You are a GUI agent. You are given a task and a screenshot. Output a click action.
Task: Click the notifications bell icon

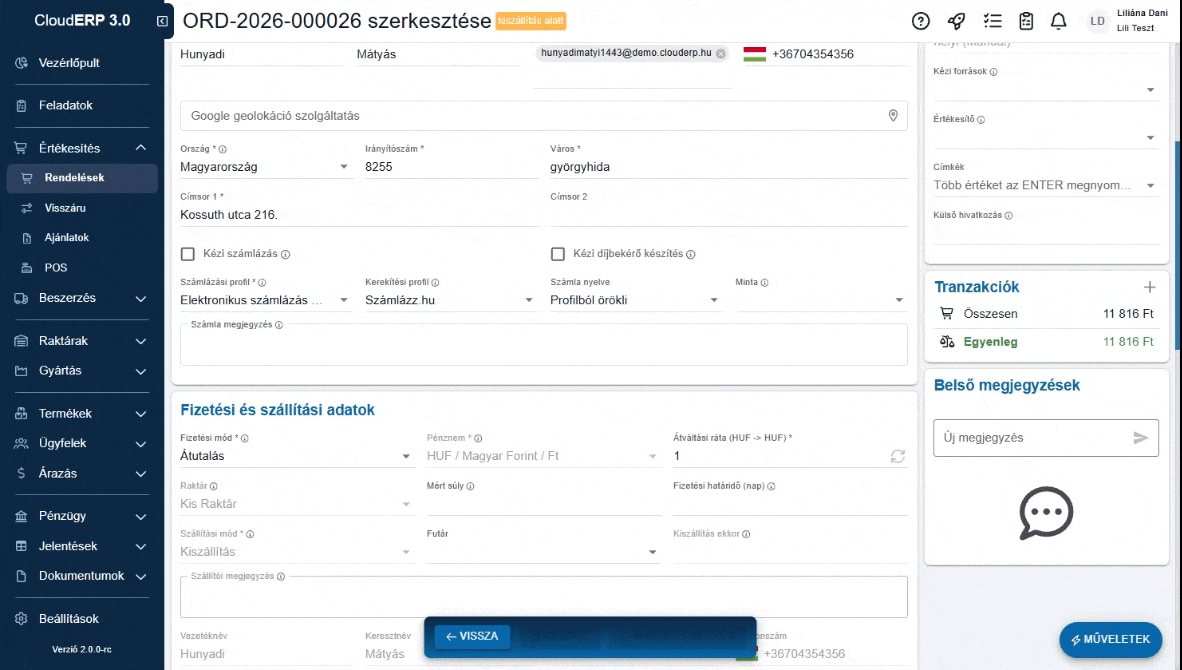pos(1058,21)
